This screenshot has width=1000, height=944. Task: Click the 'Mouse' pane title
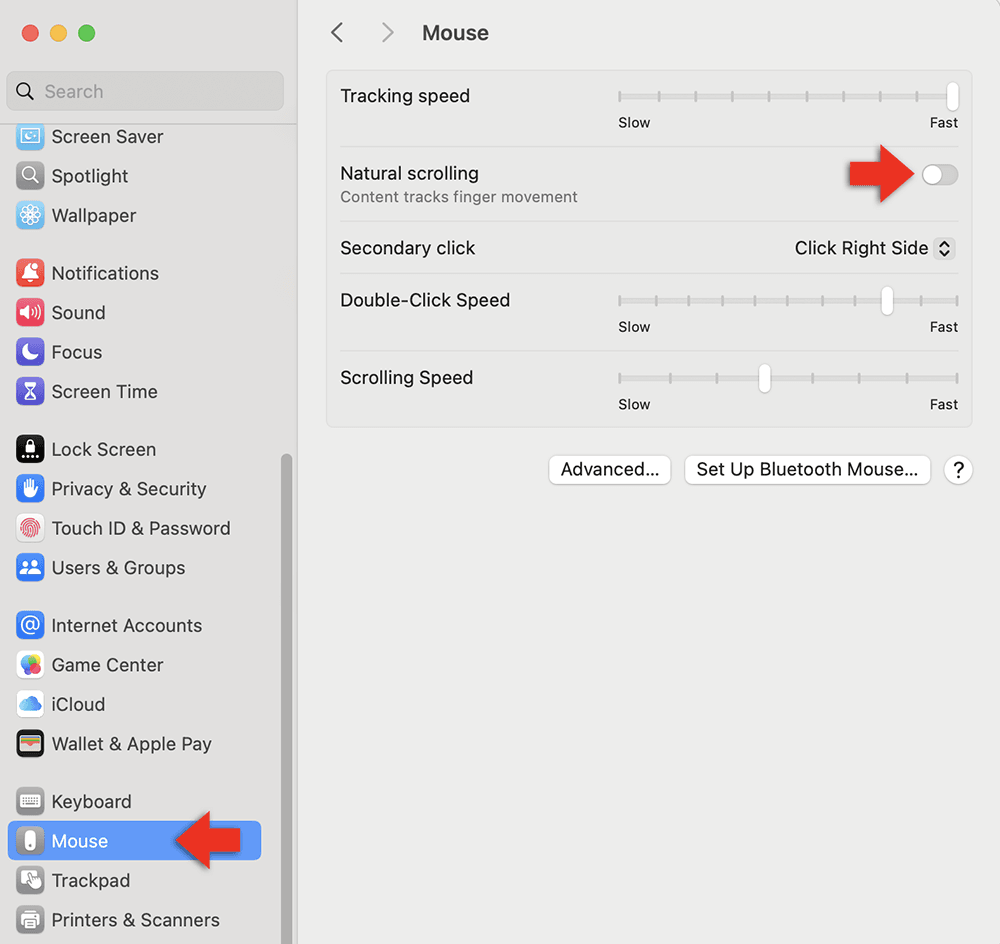455,33
